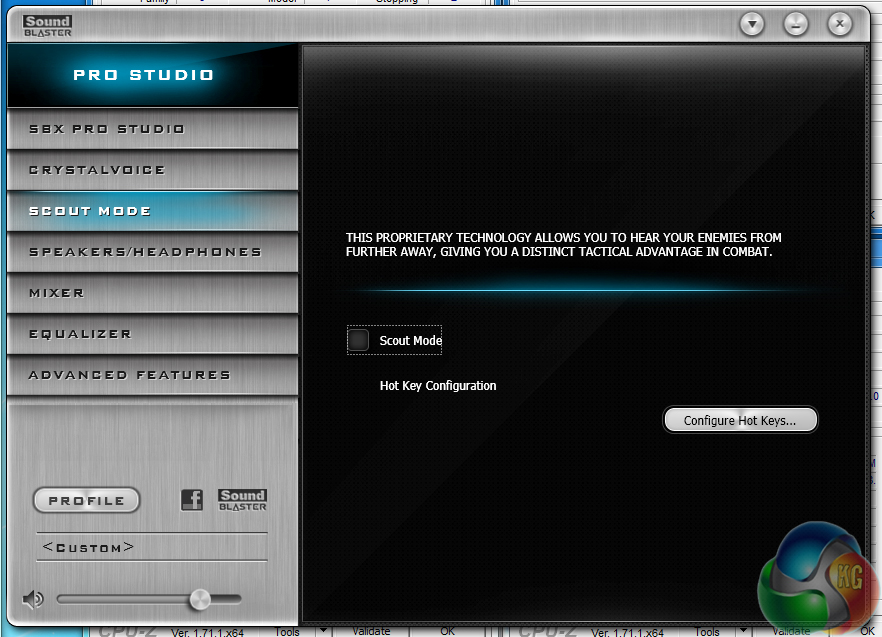This screenshot has width=882, height=637.
Task: Switch to the CrystalVoice section
Action: tap(152, 170)
